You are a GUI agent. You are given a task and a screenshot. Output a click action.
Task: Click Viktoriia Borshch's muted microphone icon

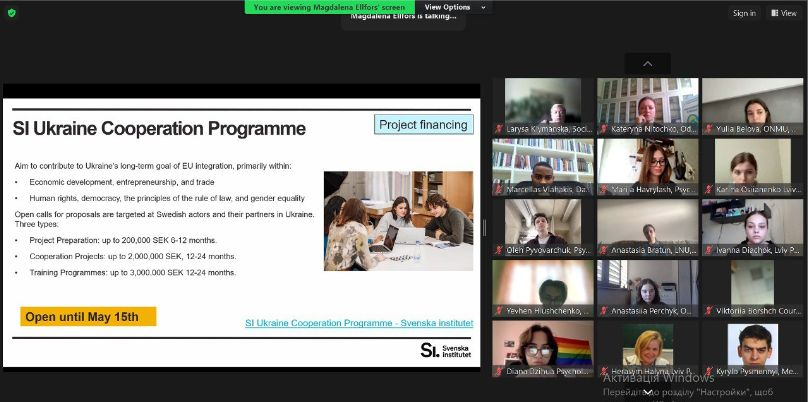[x=709, y=311]
